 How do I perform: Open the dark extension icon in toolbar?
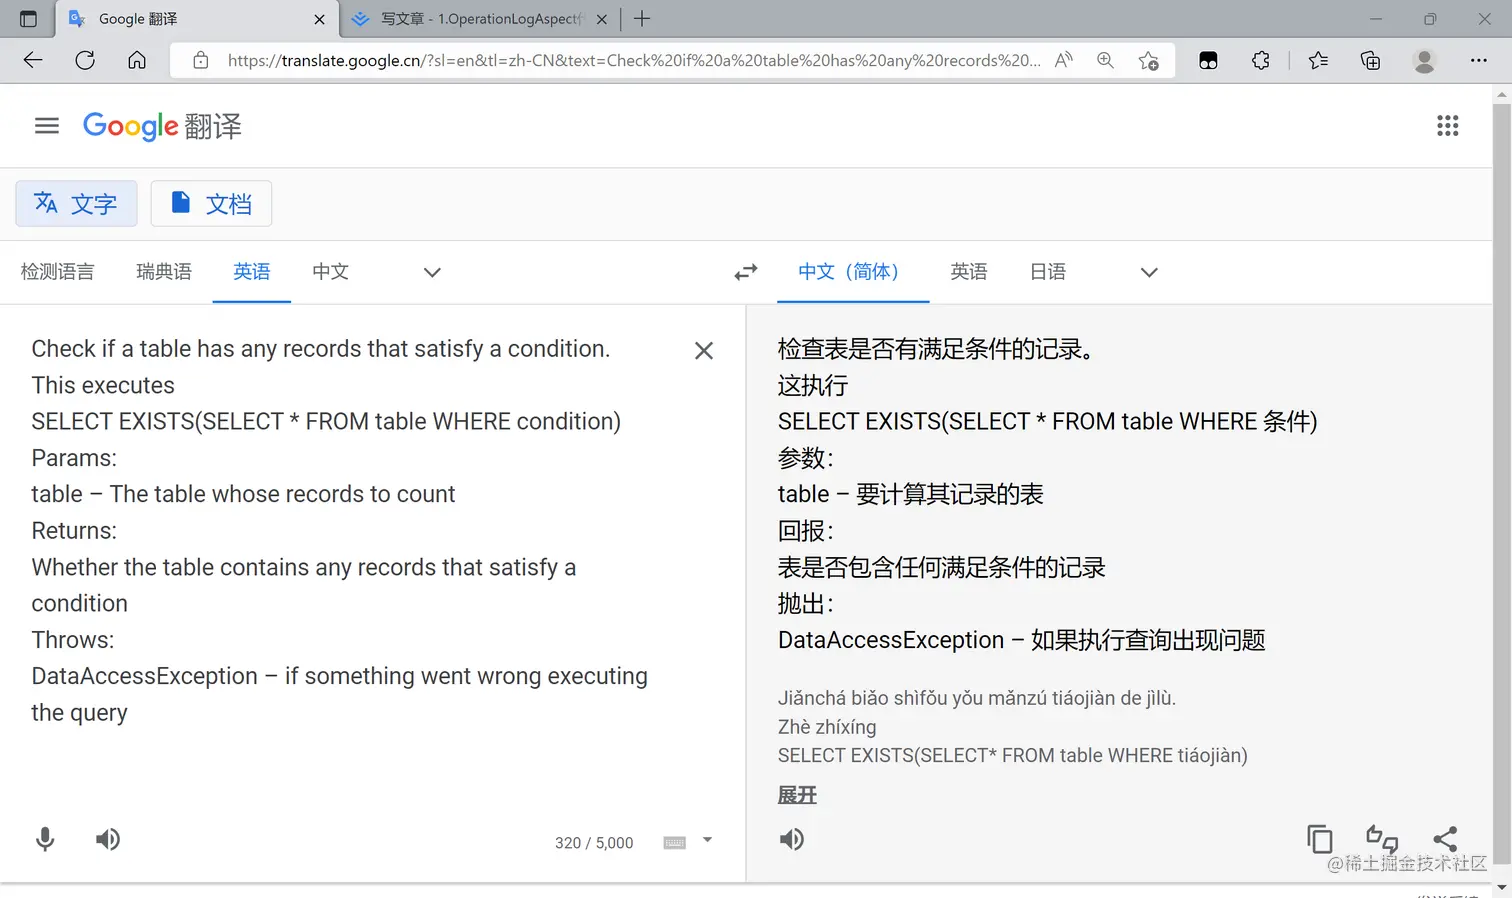tap(1208, 60)
